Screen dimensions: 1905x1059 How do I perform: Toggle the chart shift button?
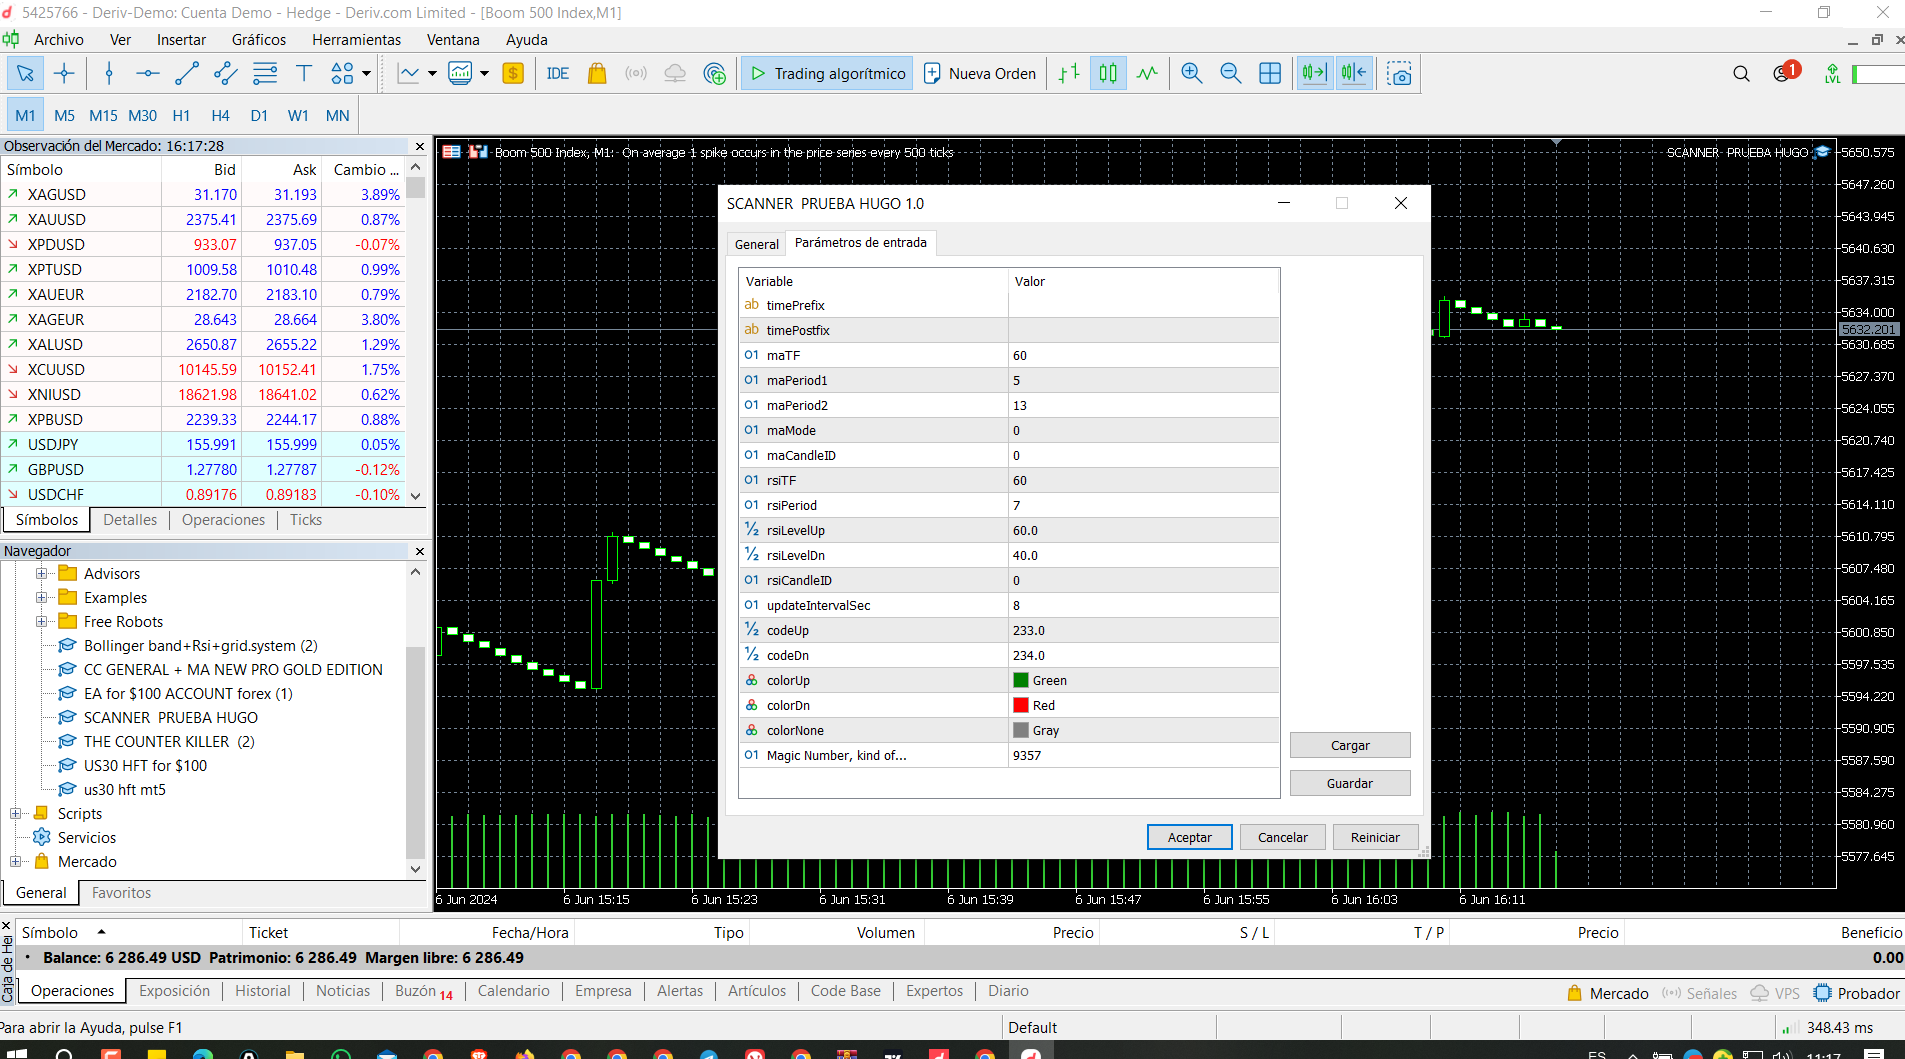click(x=1354, y=73)
